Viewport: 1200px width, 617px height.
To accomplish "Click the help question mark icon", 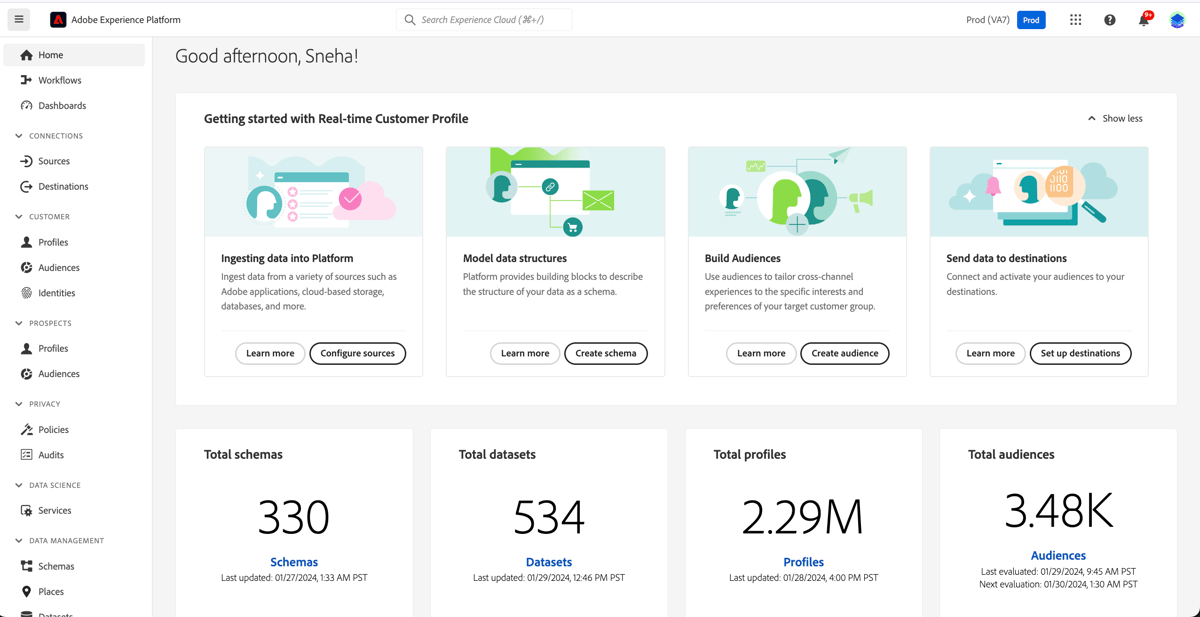I will 1109,19.
